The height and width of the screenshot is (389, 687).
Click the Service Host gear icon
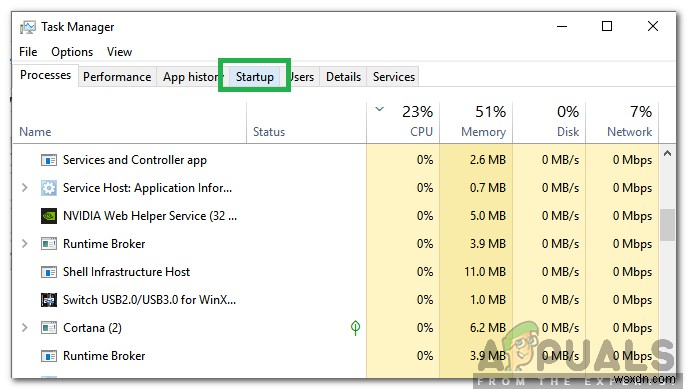tap(49, 188)
